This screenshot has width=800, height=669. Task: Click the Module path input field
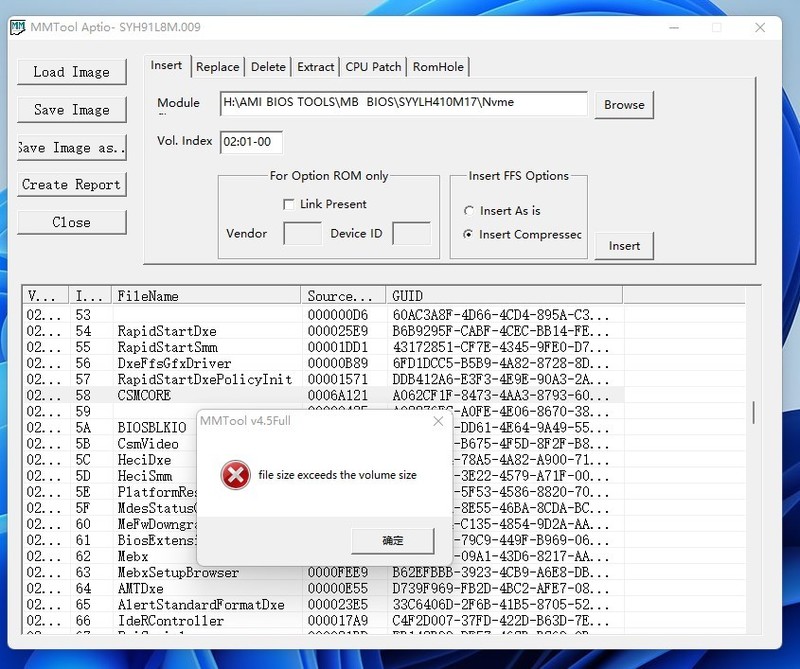404,104
